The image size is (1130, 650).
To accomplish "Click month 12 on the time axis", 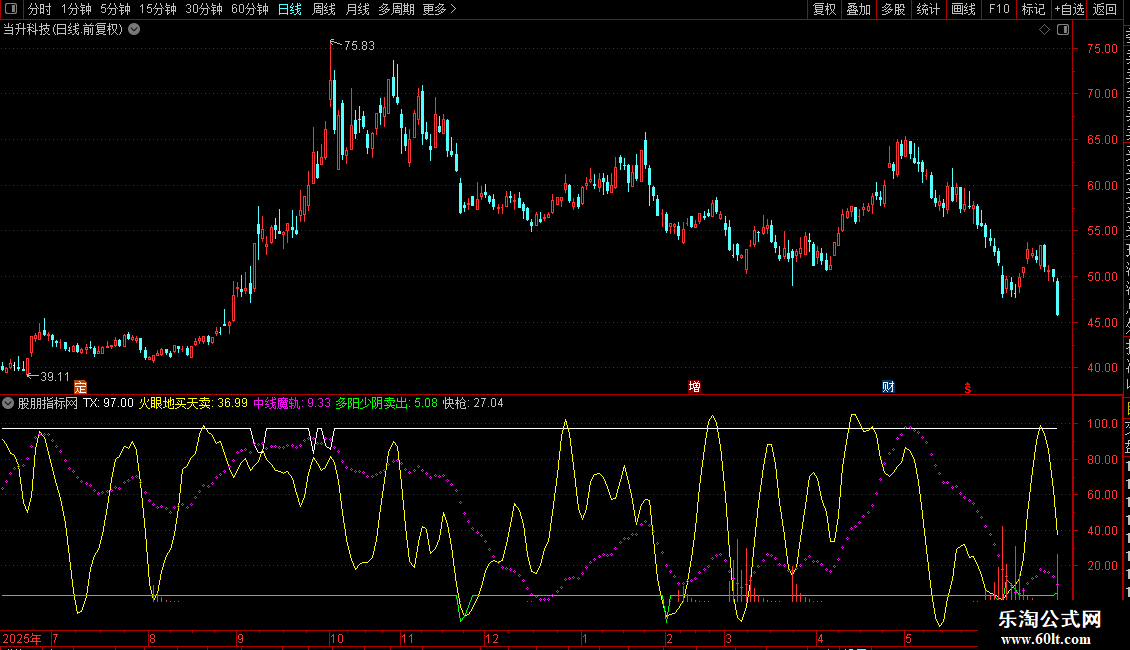I will click(x=491, y=638).
